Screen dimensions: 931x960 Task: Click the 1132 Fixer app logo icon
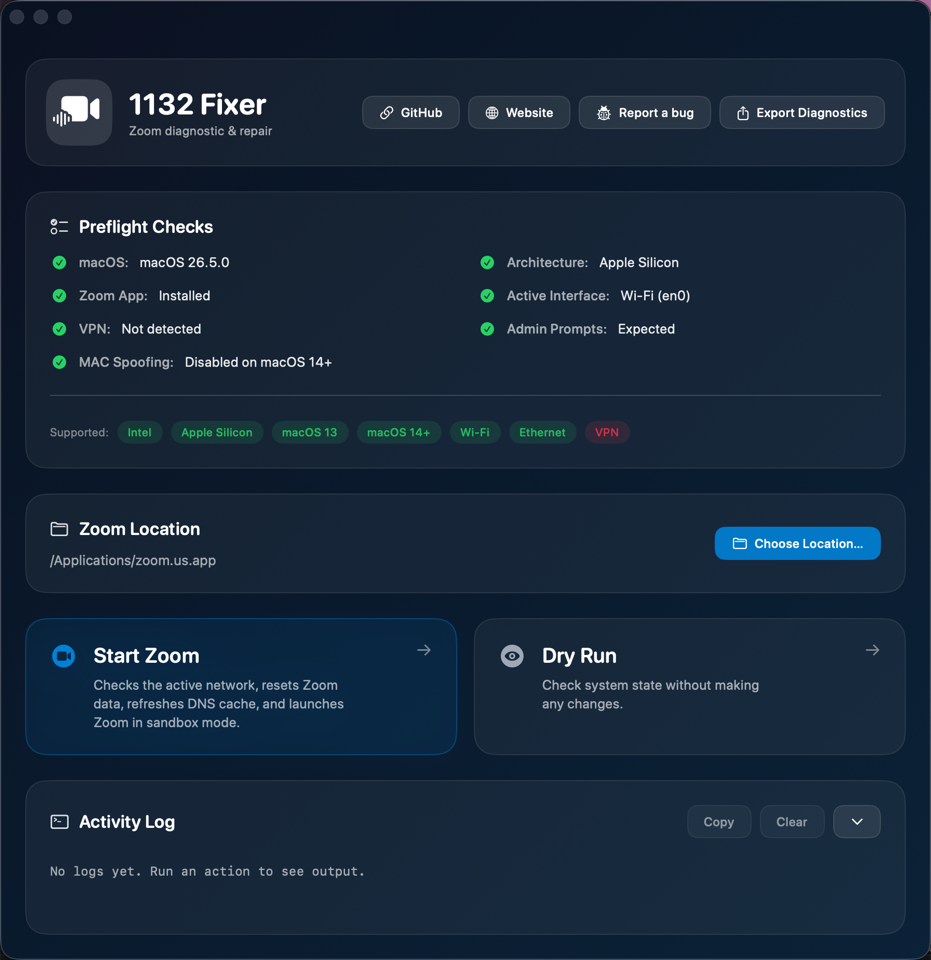click(x=79, y=112)
